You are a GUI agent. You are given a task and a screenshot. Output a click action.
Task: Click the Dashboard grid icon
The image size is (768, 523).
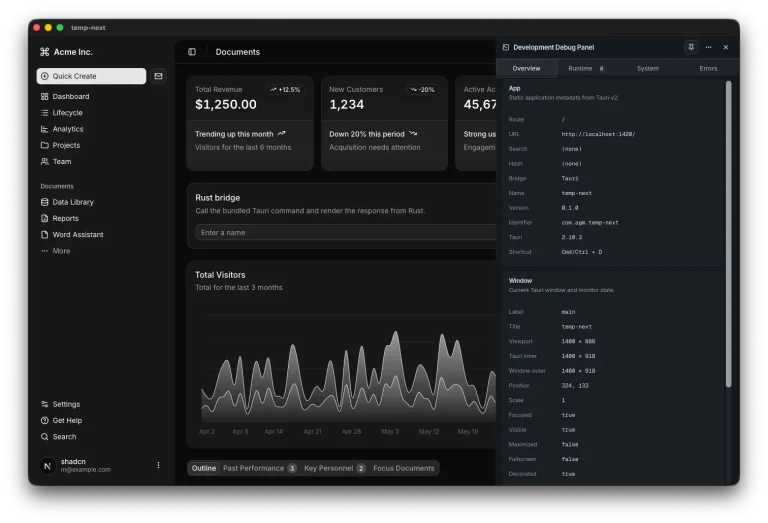tap(45, 96)
